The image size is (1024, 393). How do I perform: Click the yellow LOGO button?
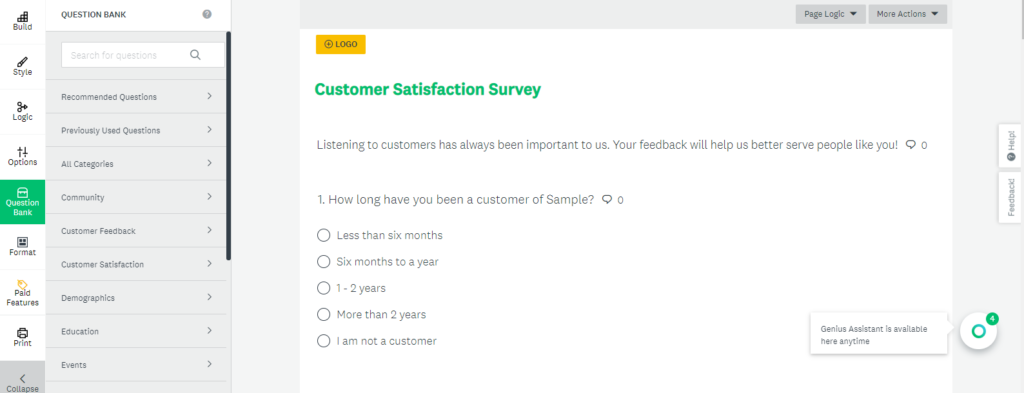pyautogui.click(x=340, y=44)
